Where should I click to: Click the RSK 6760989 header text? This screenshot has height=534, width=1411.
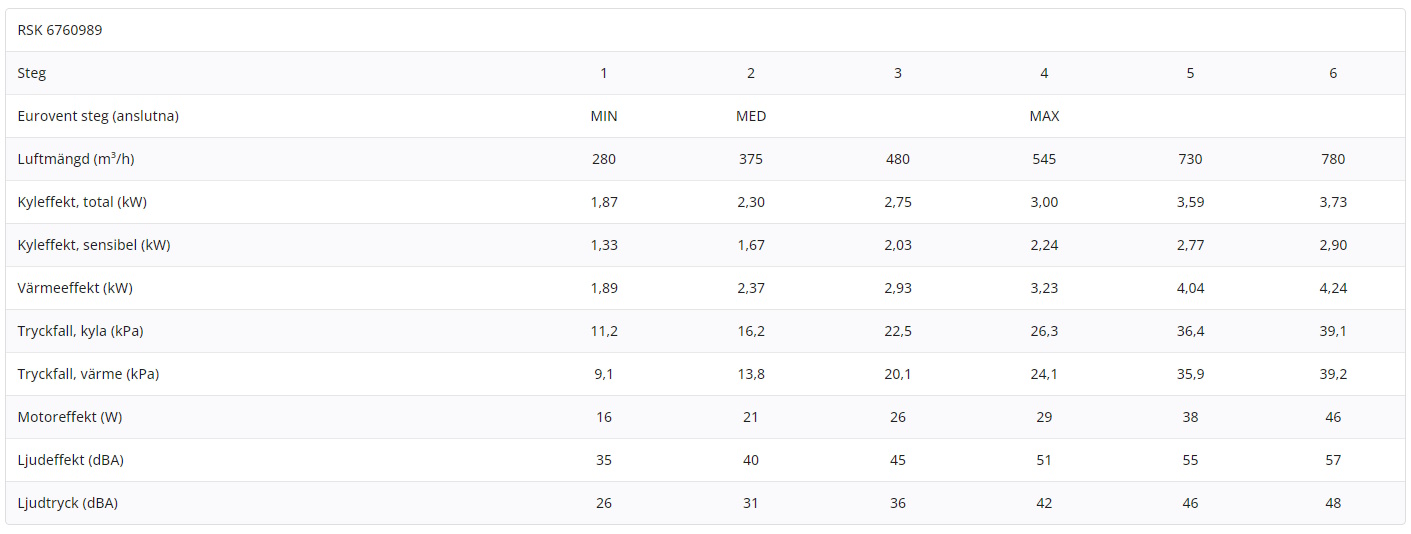pos(60,30)
